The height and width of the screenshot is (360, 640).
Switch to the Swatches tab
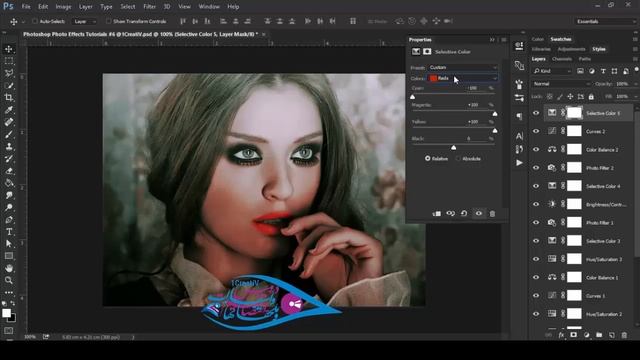(x=561, y=39)
